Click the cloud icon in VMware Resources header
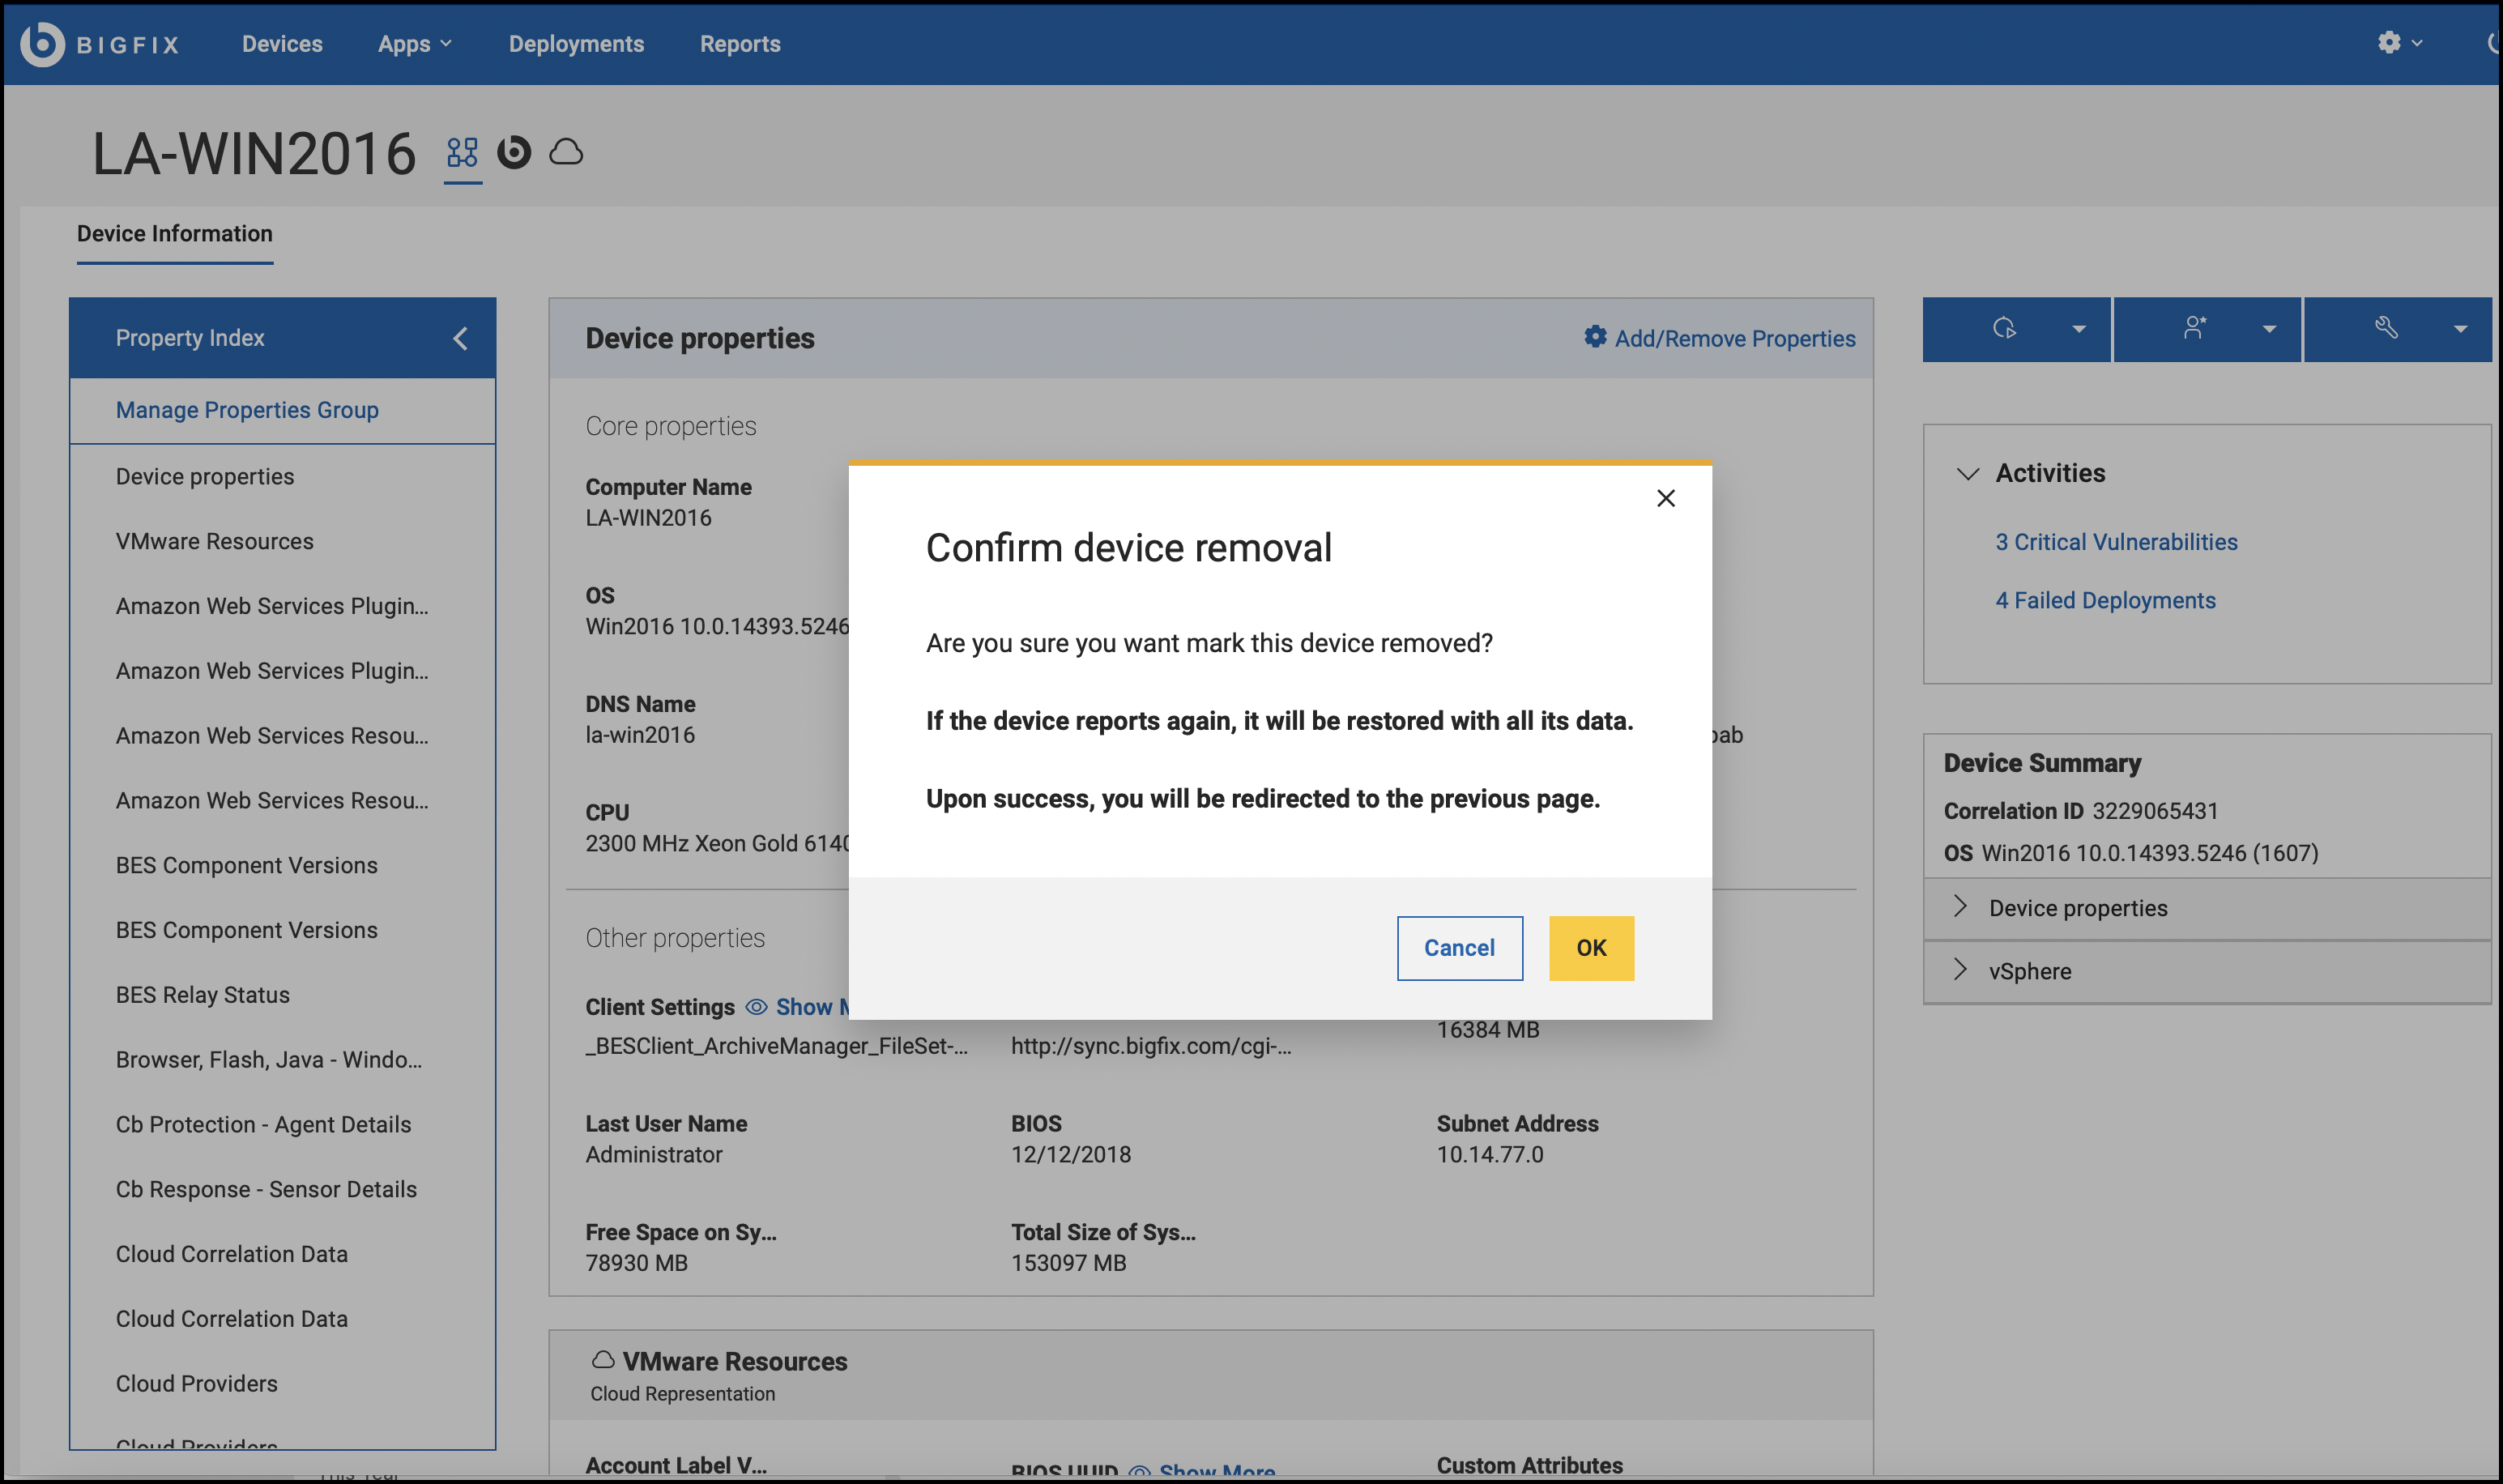 coord(603,1359)
